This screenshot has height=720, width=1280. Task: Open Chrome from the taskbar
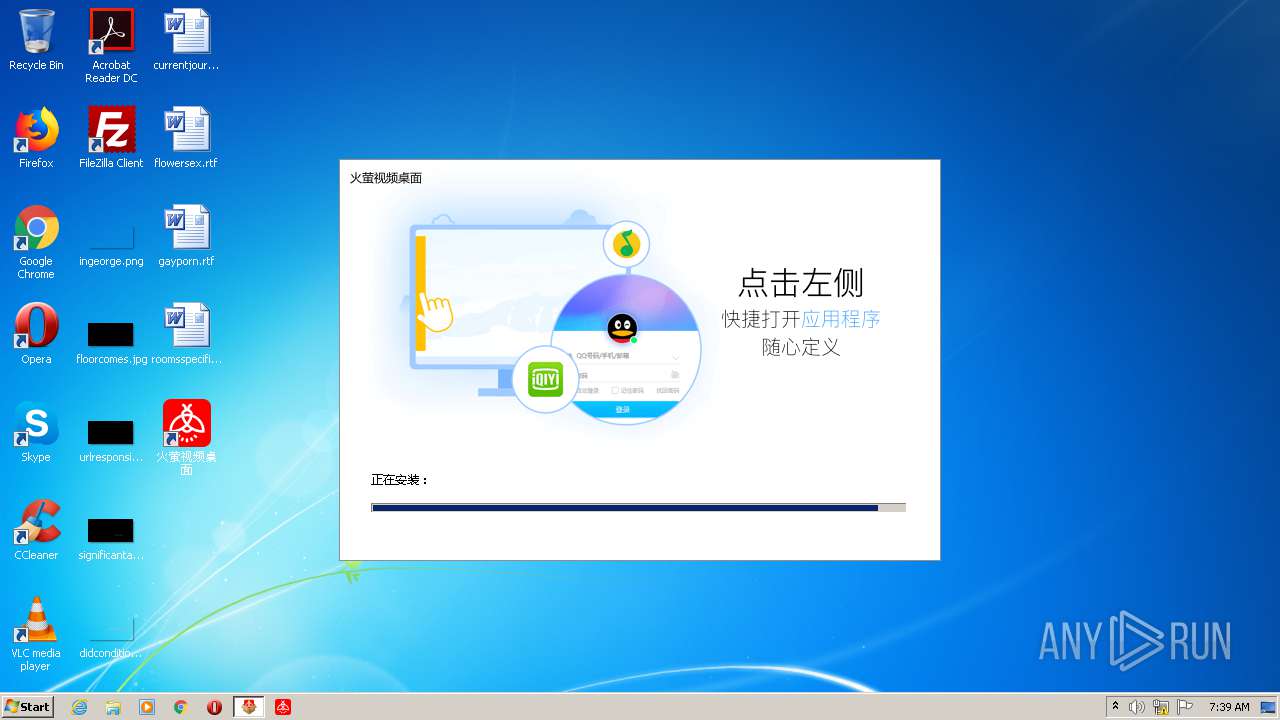coord(181,707)
